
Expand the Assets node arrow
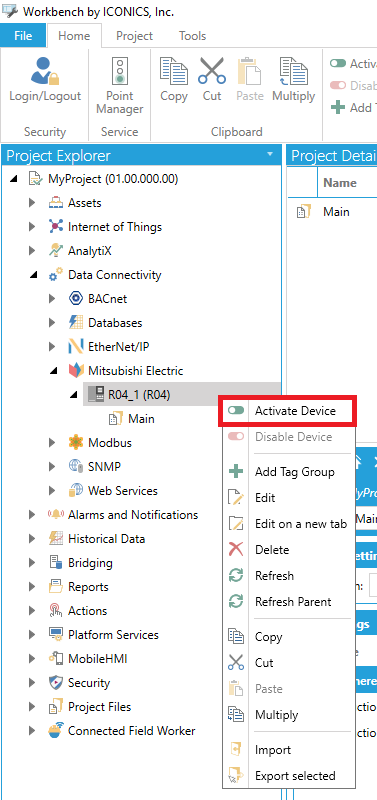pyautogui.click(x=33, y=203)
